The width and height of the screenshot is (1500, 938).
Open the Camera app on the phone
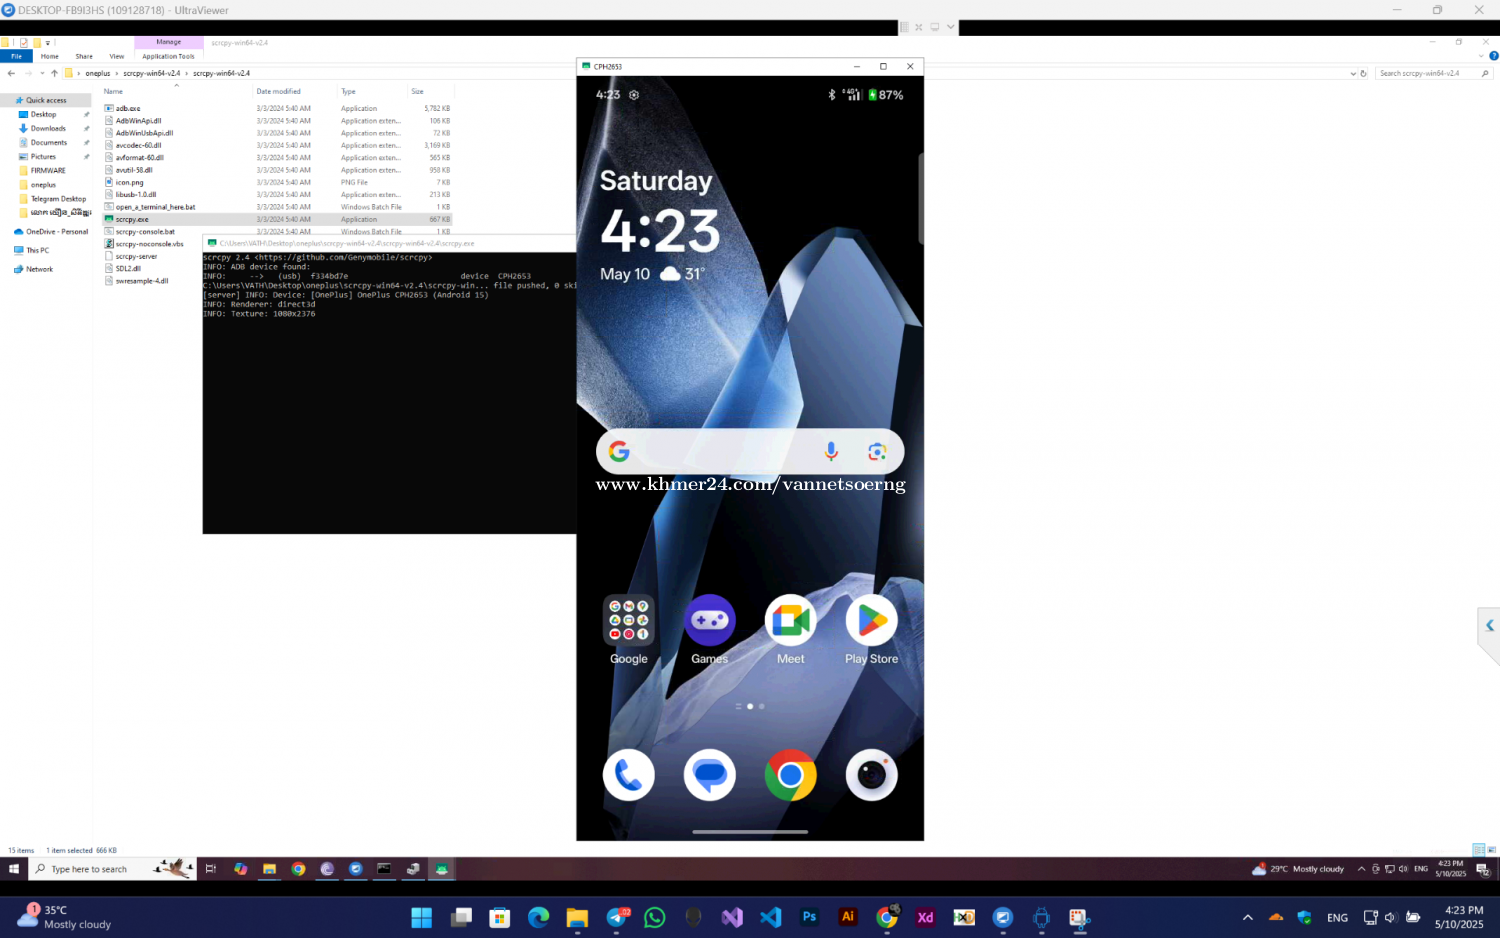click(871, 775)
